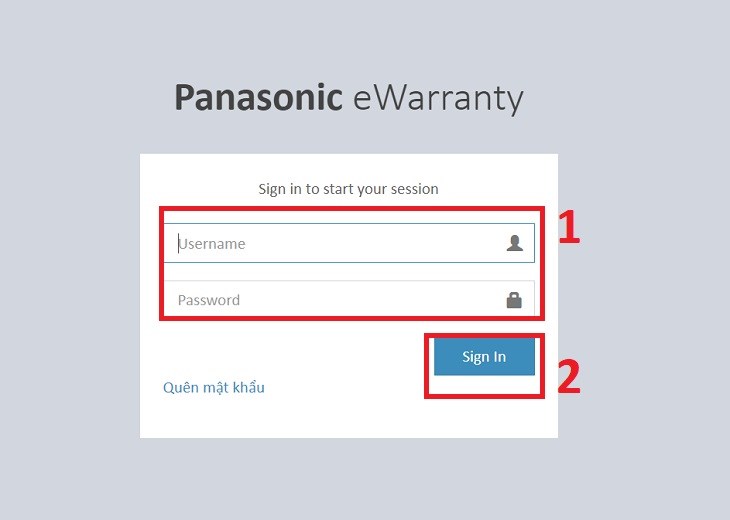Open the Quên mật khẩu link
730x520 pixels.
coord(213,387)
